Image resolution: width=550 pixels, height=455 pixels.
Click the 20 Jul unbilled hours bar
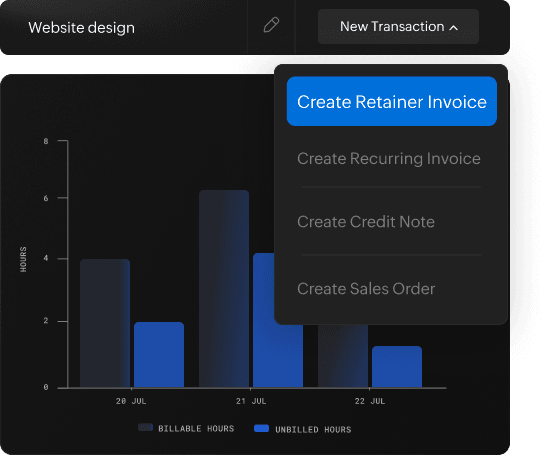pos(159,355)
